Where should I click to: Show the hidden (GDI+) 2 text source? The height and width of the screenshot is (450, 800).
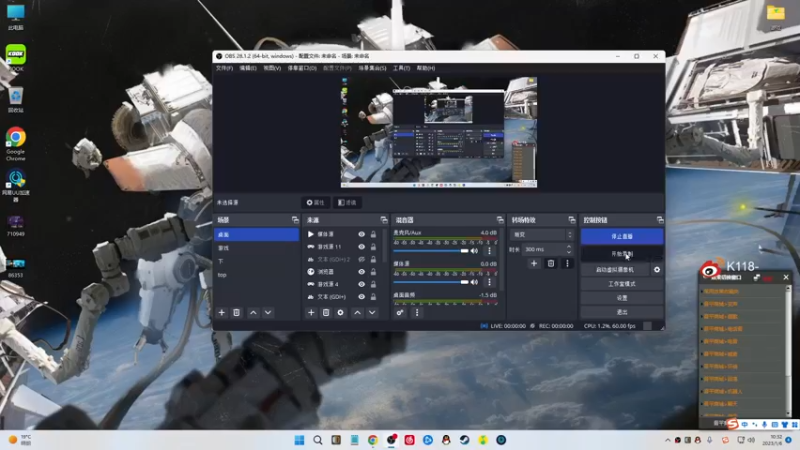pos(361,259)
